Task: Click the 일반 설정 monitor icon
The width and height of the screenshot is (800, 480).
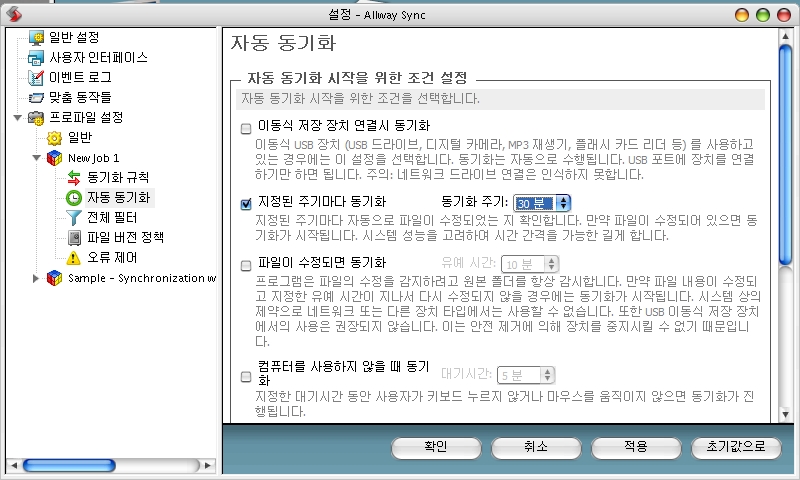Action: coord(37,38)
